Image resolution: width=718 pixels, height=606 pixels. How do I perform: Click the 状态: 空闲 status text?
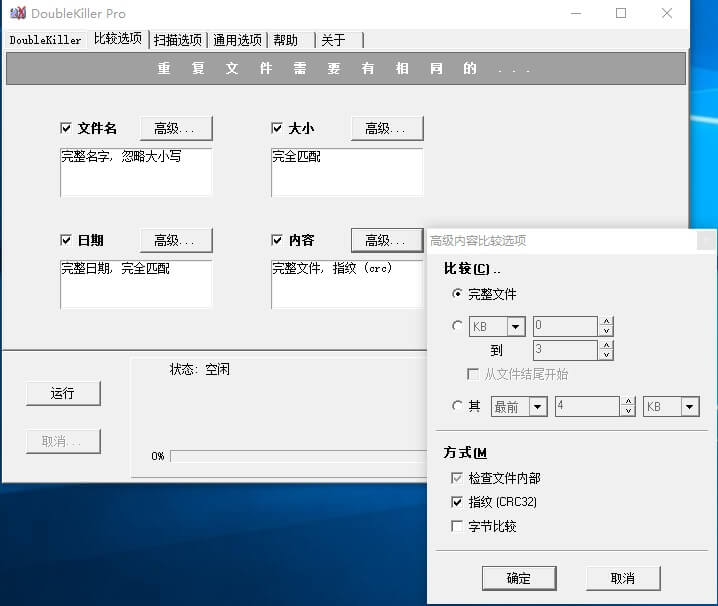[200, 369]
